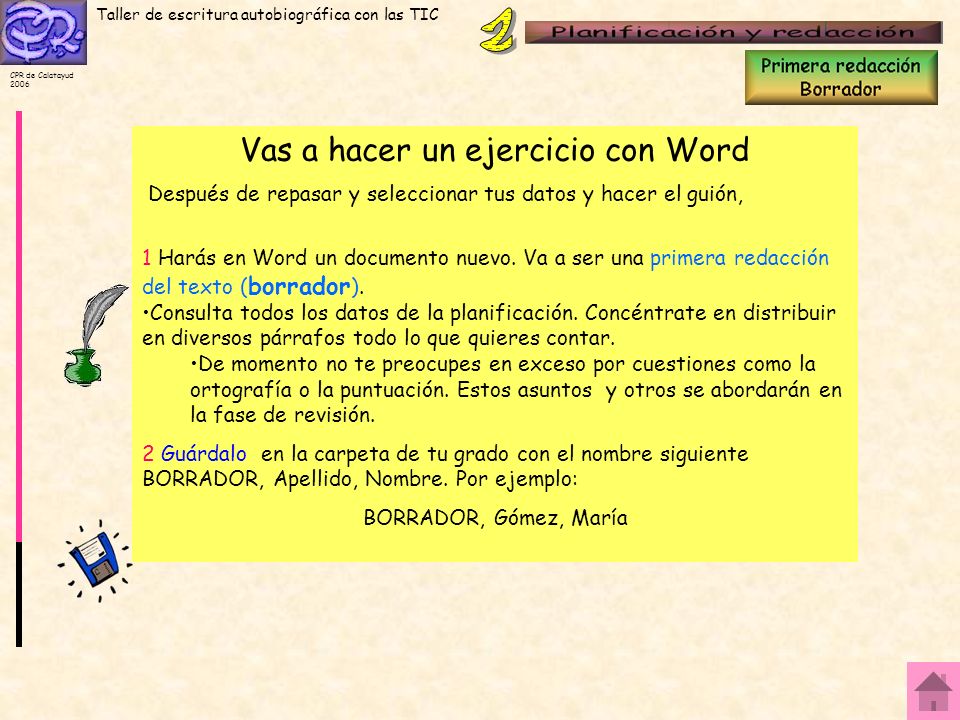Click the pink home icon
Screen dimensions: 960x720
pos(933,691)
